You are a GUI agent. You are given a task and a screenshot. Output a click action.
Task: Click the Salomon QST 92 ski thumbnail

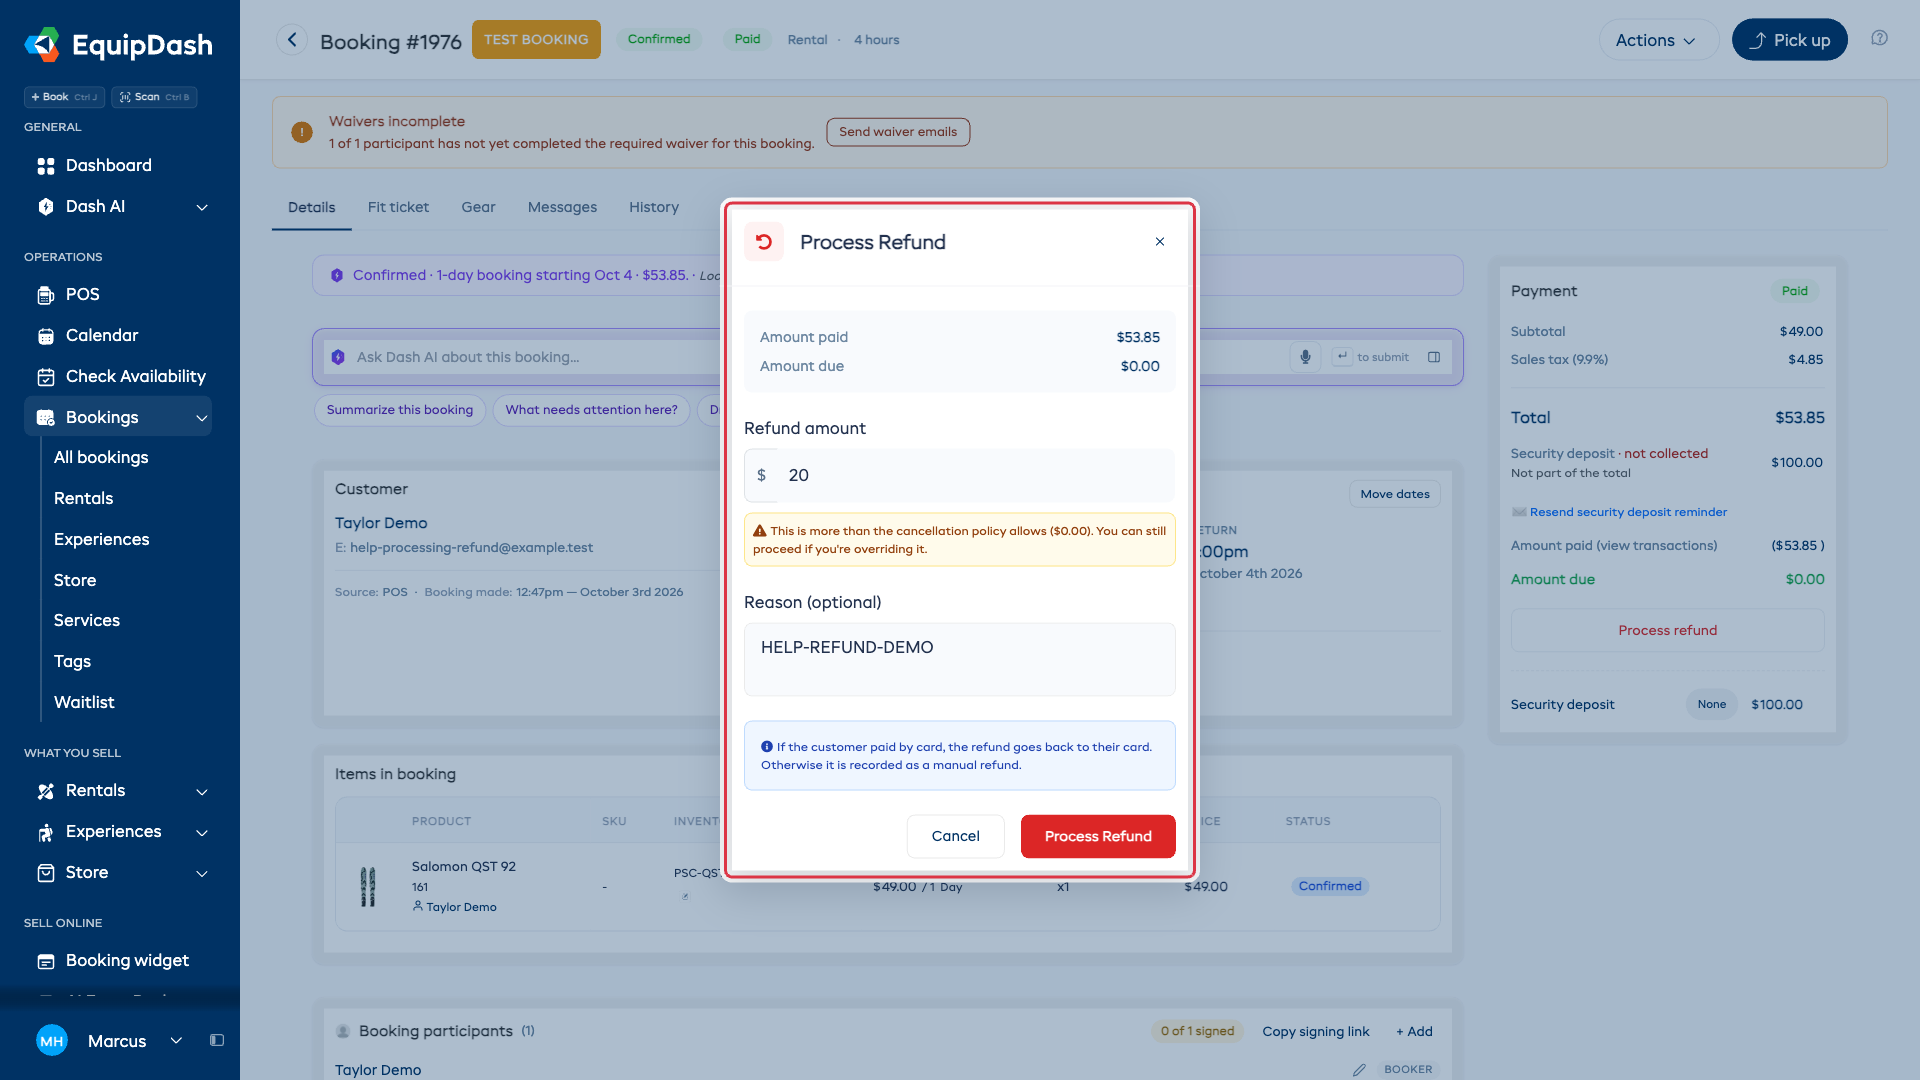coord(368,887)
